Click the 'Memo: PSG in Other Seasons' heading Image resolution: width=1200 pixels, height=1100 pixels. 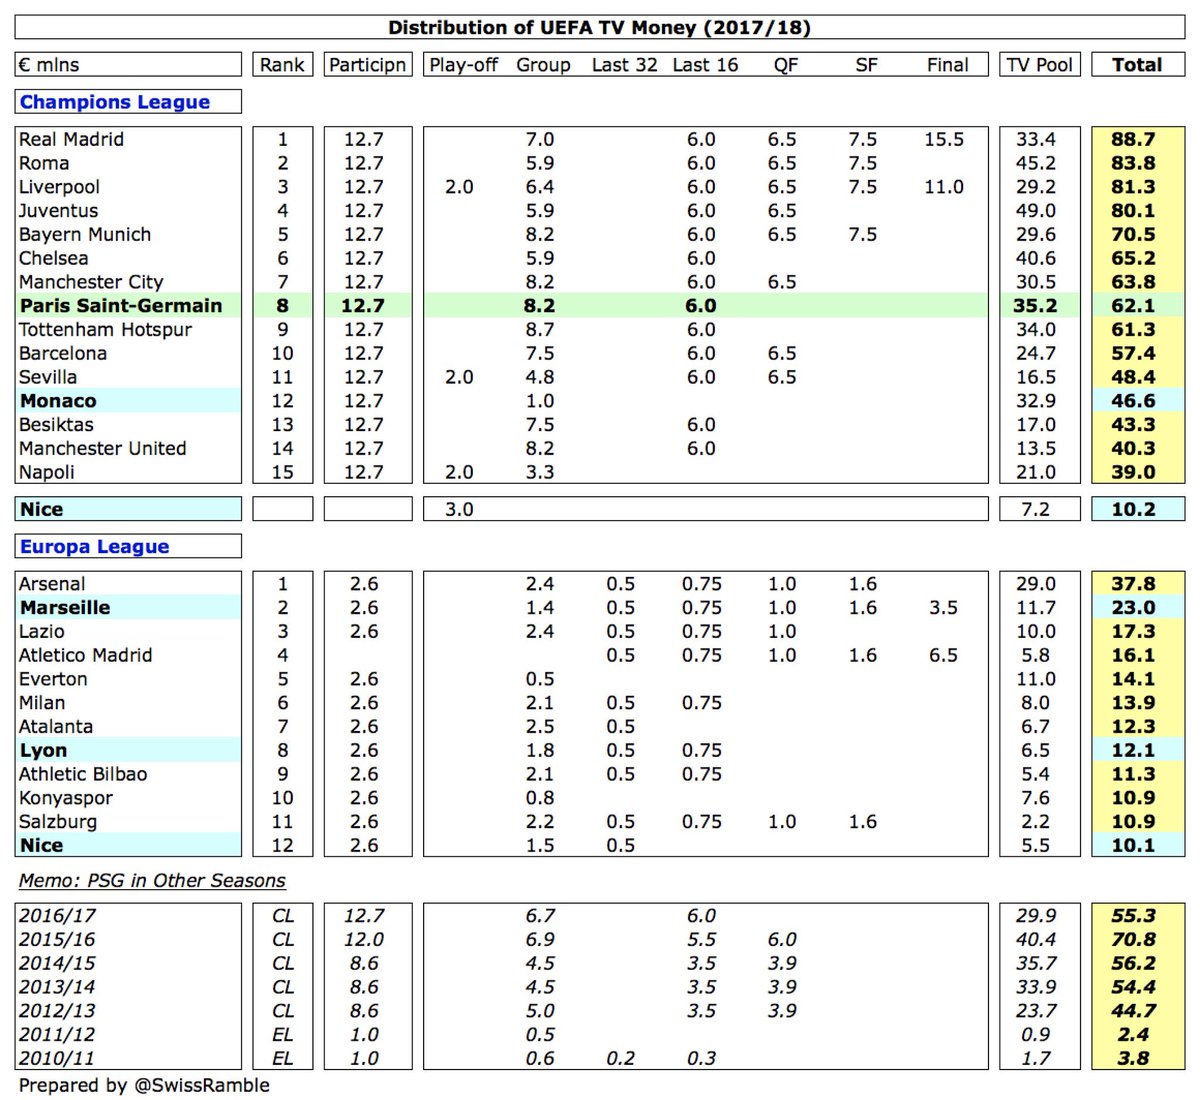(x=152, y=881)
